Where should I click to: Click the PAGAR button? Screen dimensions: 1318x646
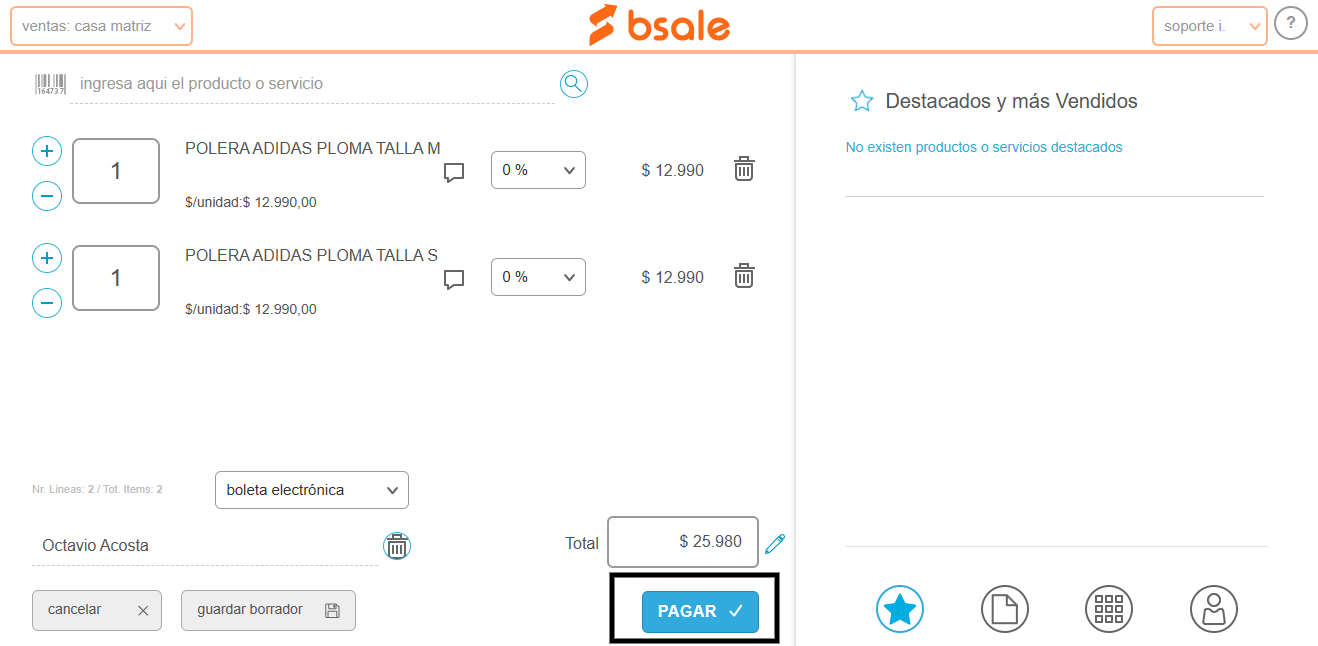pos(700,611)
